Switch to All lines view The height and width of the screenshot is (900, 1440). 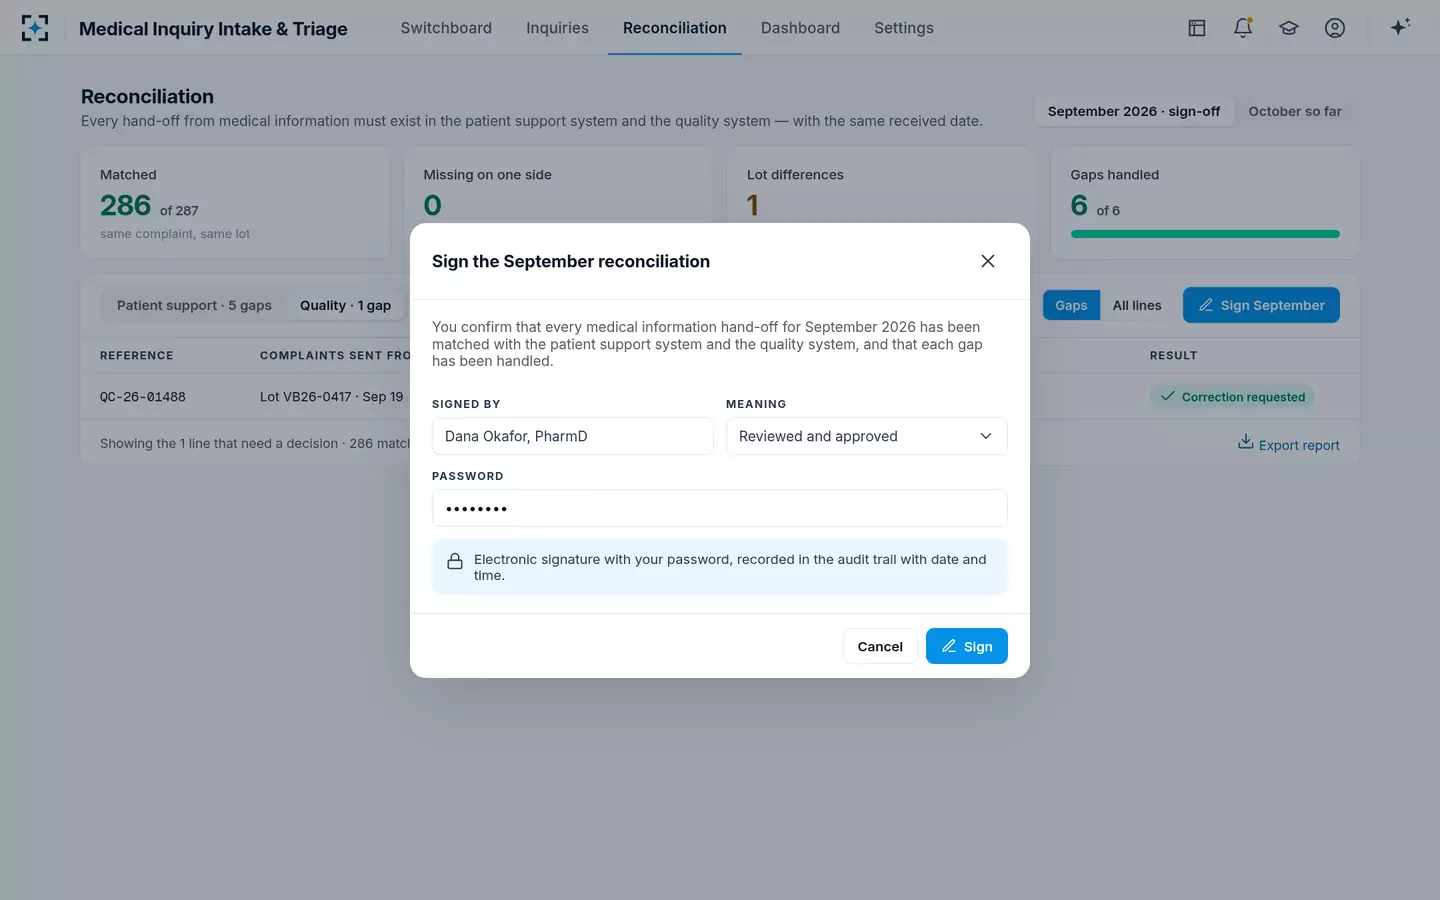[1137, 305]
